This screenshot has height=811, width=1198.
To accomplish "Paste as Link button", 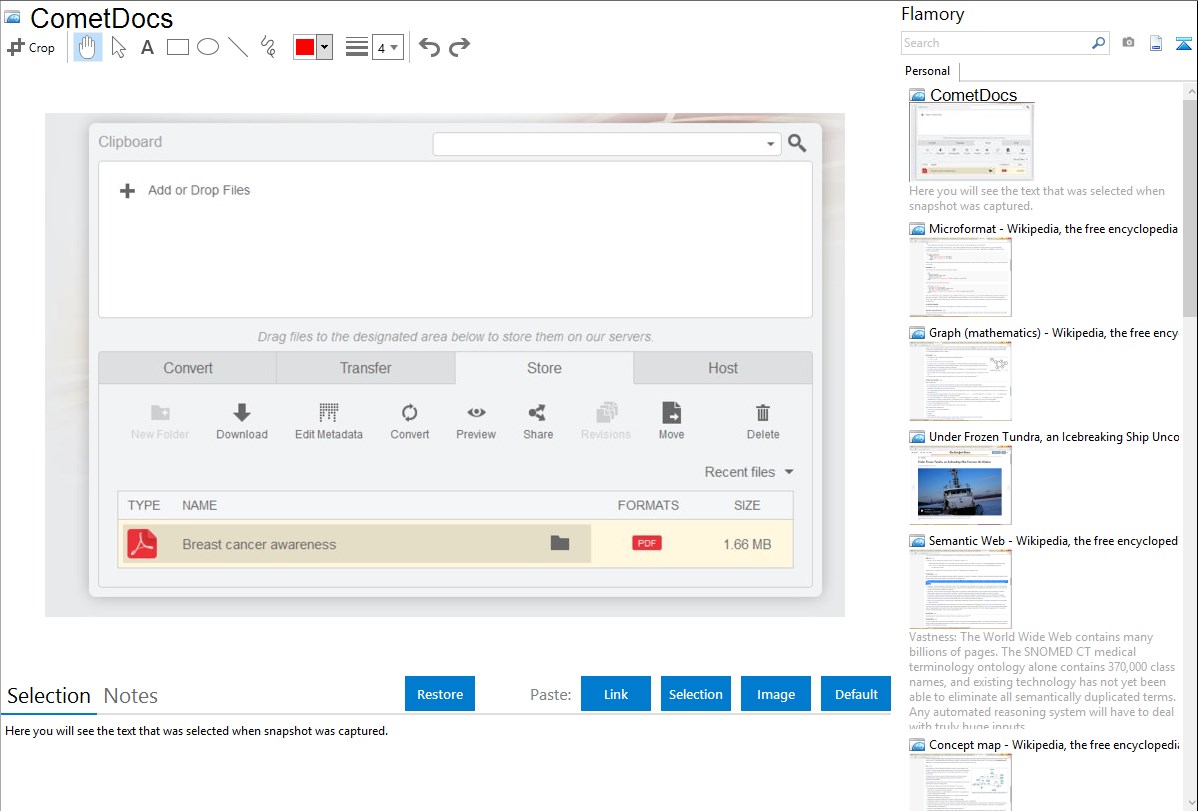I will click(616, 694).
